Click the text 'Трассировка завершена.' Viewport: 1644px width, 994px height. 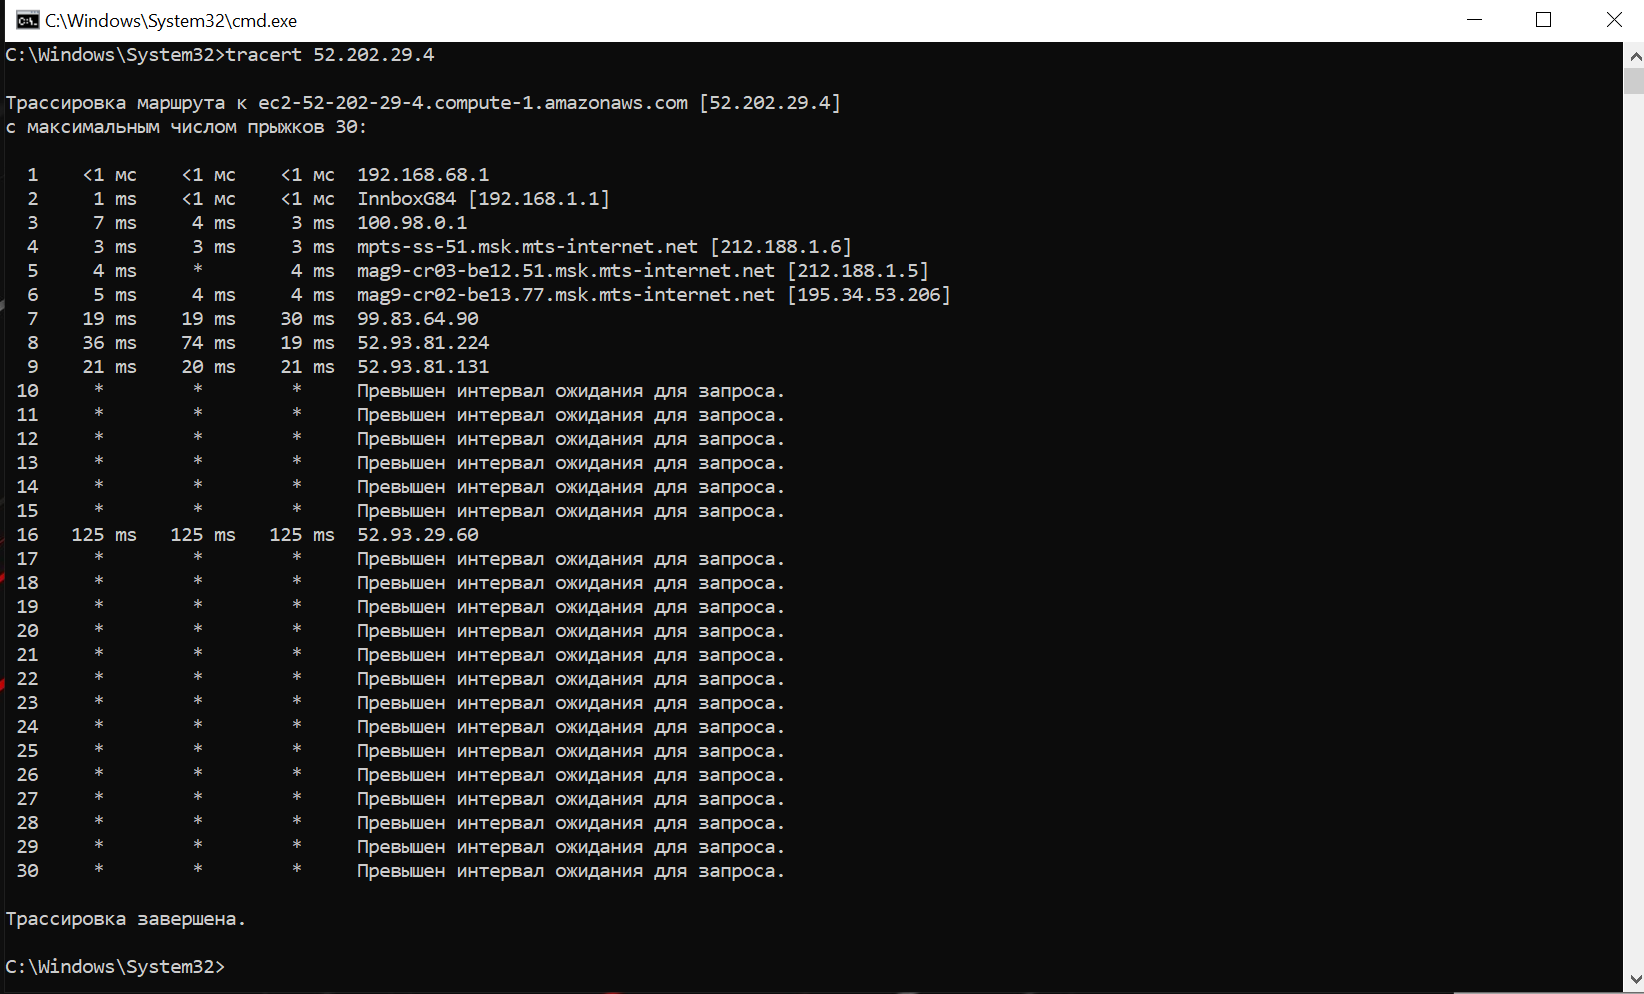pyautogui.click(x=125, y=919)
